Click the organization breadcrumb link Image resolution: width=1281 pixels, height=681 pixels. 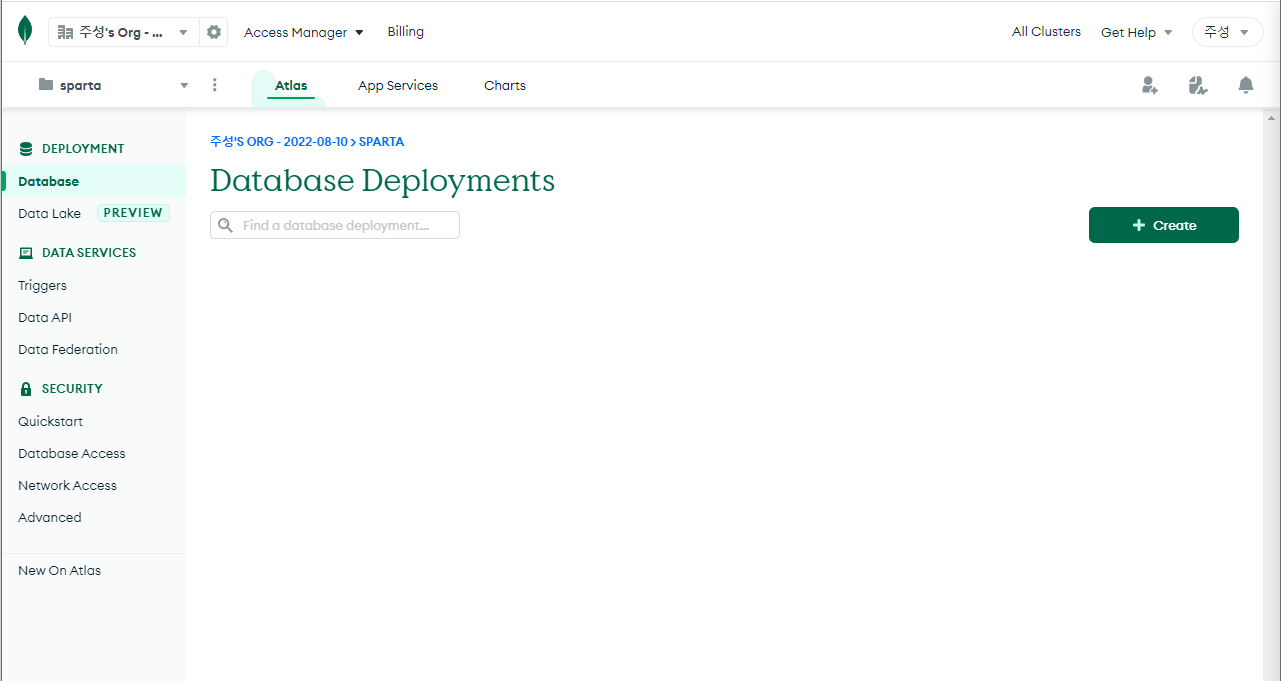click(x=279, y=142)
